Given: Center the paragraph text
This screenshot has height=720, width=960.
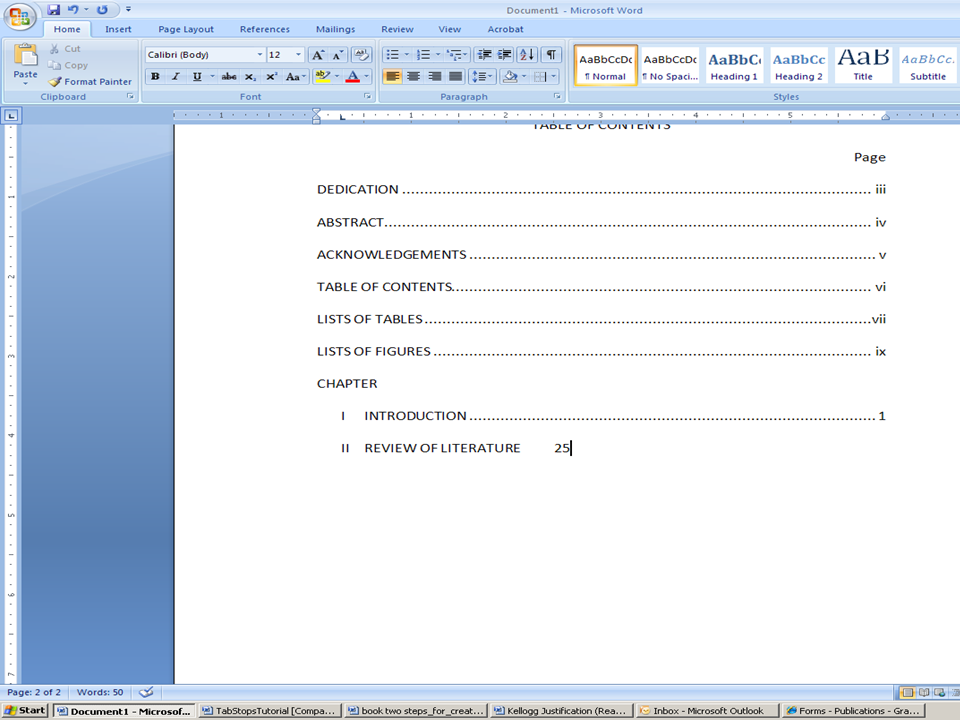Looking at the screenshot, I should click(x=414, y=77).
